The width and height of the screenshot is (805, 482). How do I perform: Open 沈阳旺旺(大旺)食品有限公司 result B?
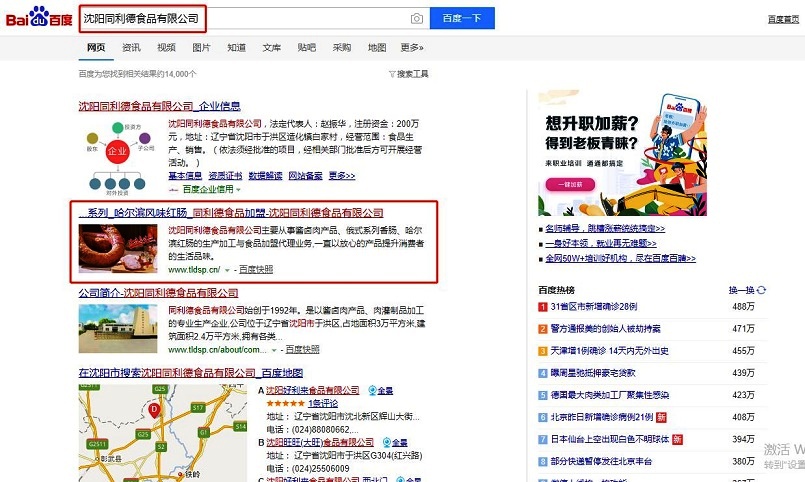(320, 442)
